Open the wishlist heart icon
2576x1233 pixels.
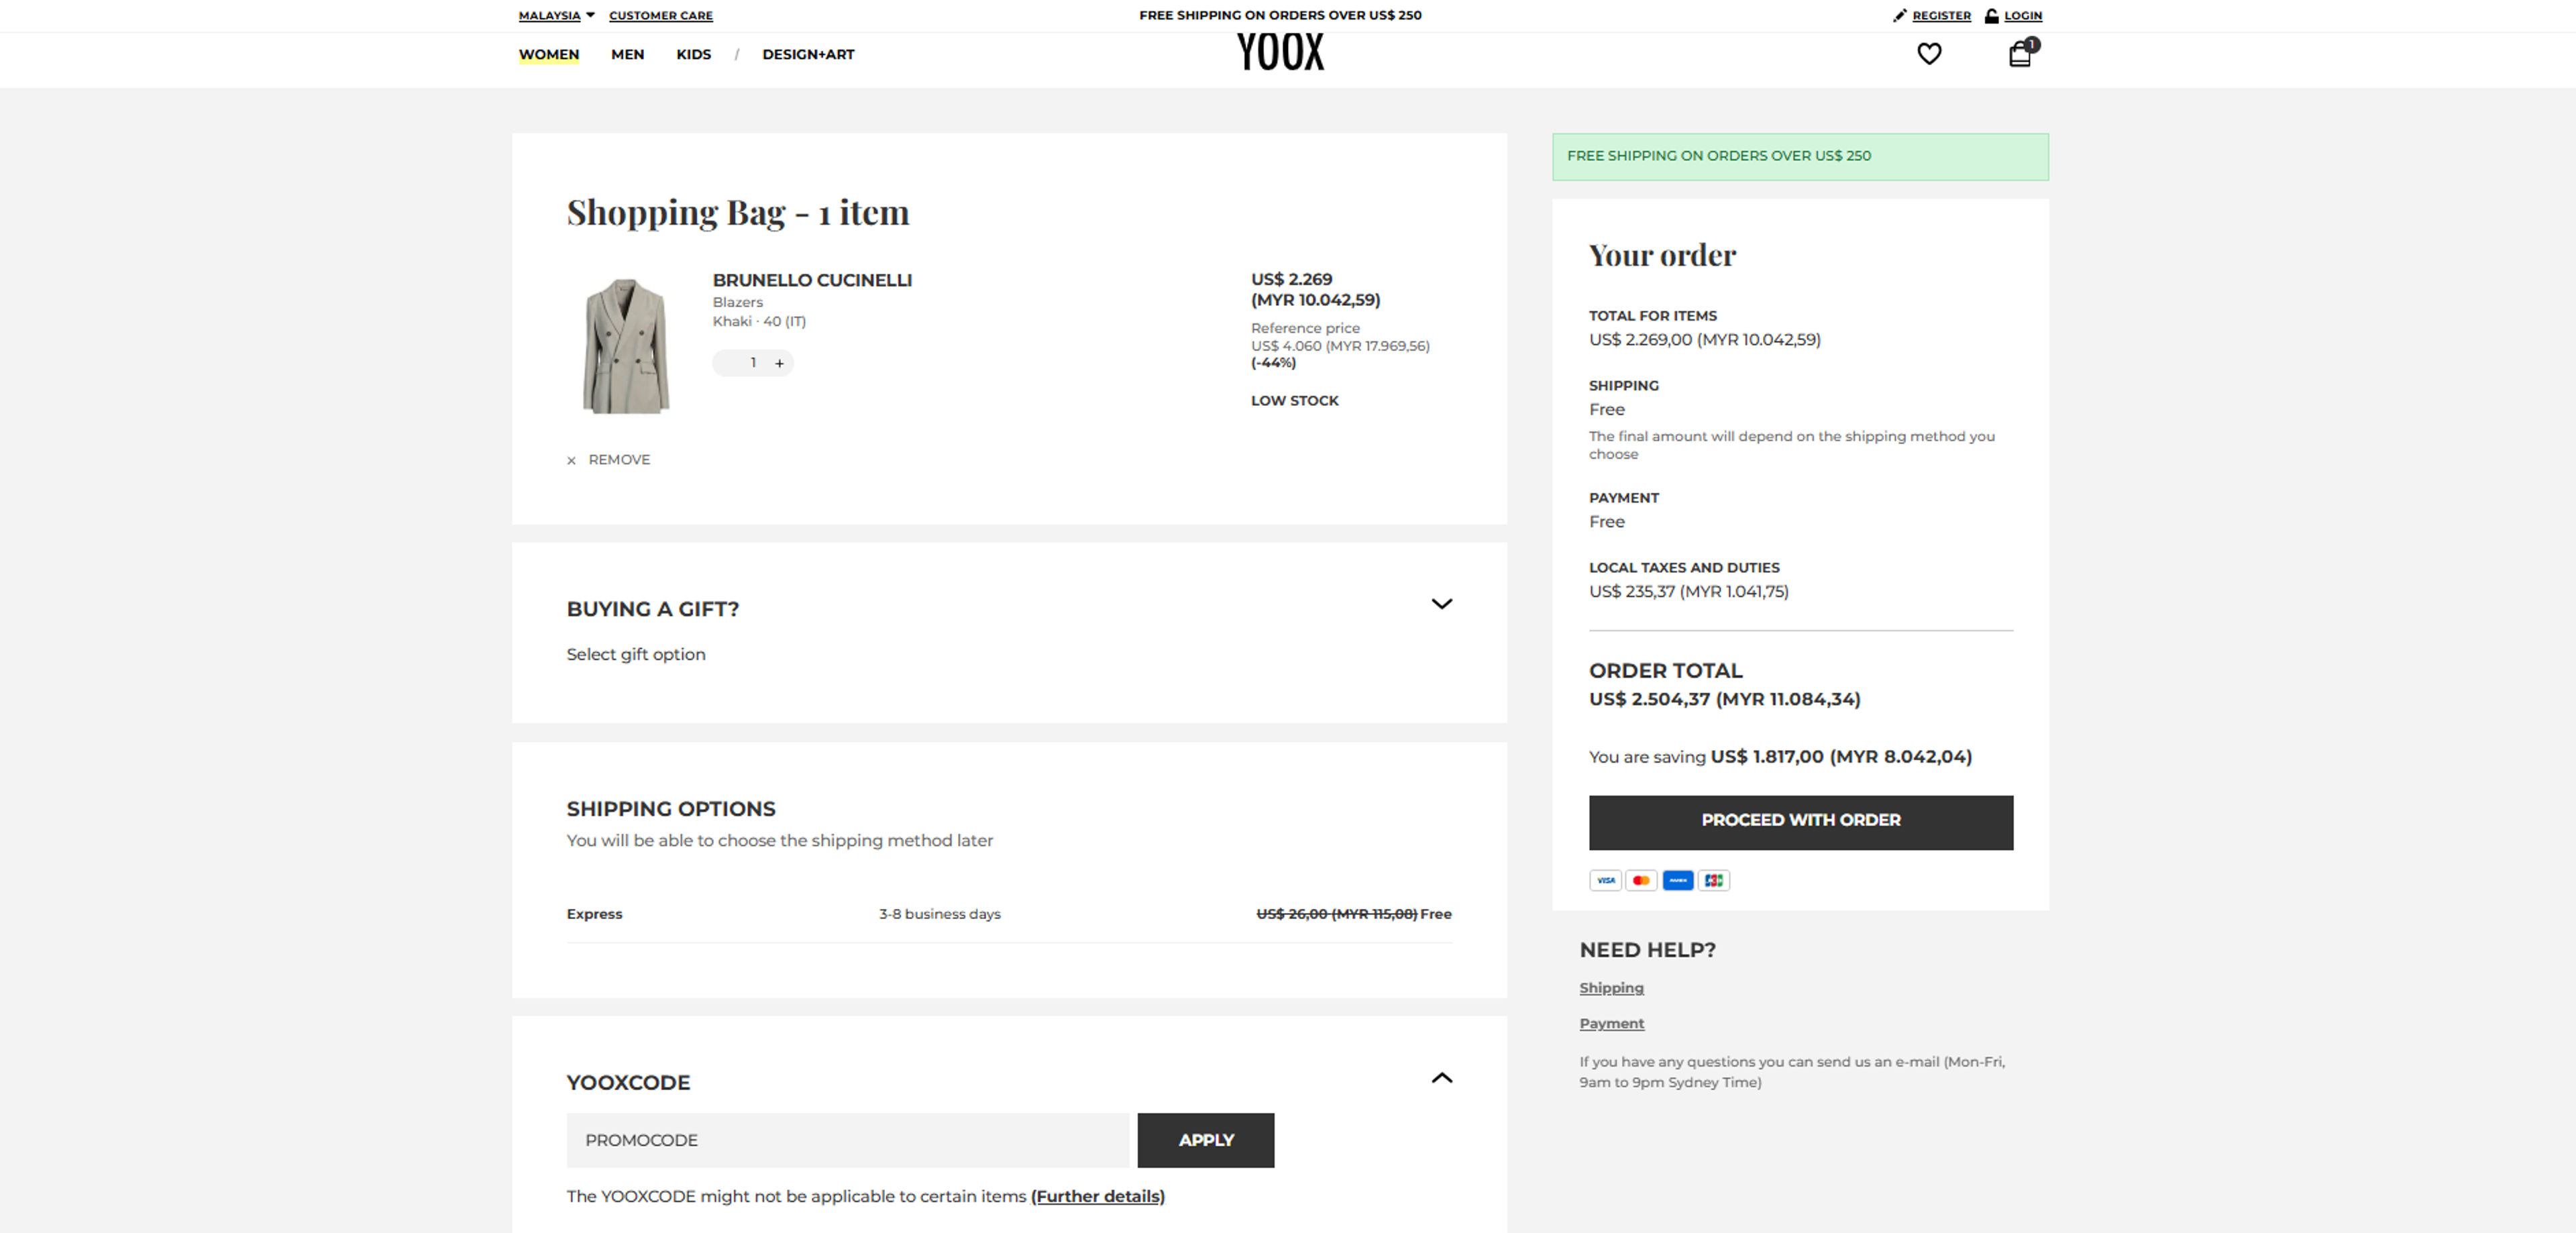(x=1928, y=54)
